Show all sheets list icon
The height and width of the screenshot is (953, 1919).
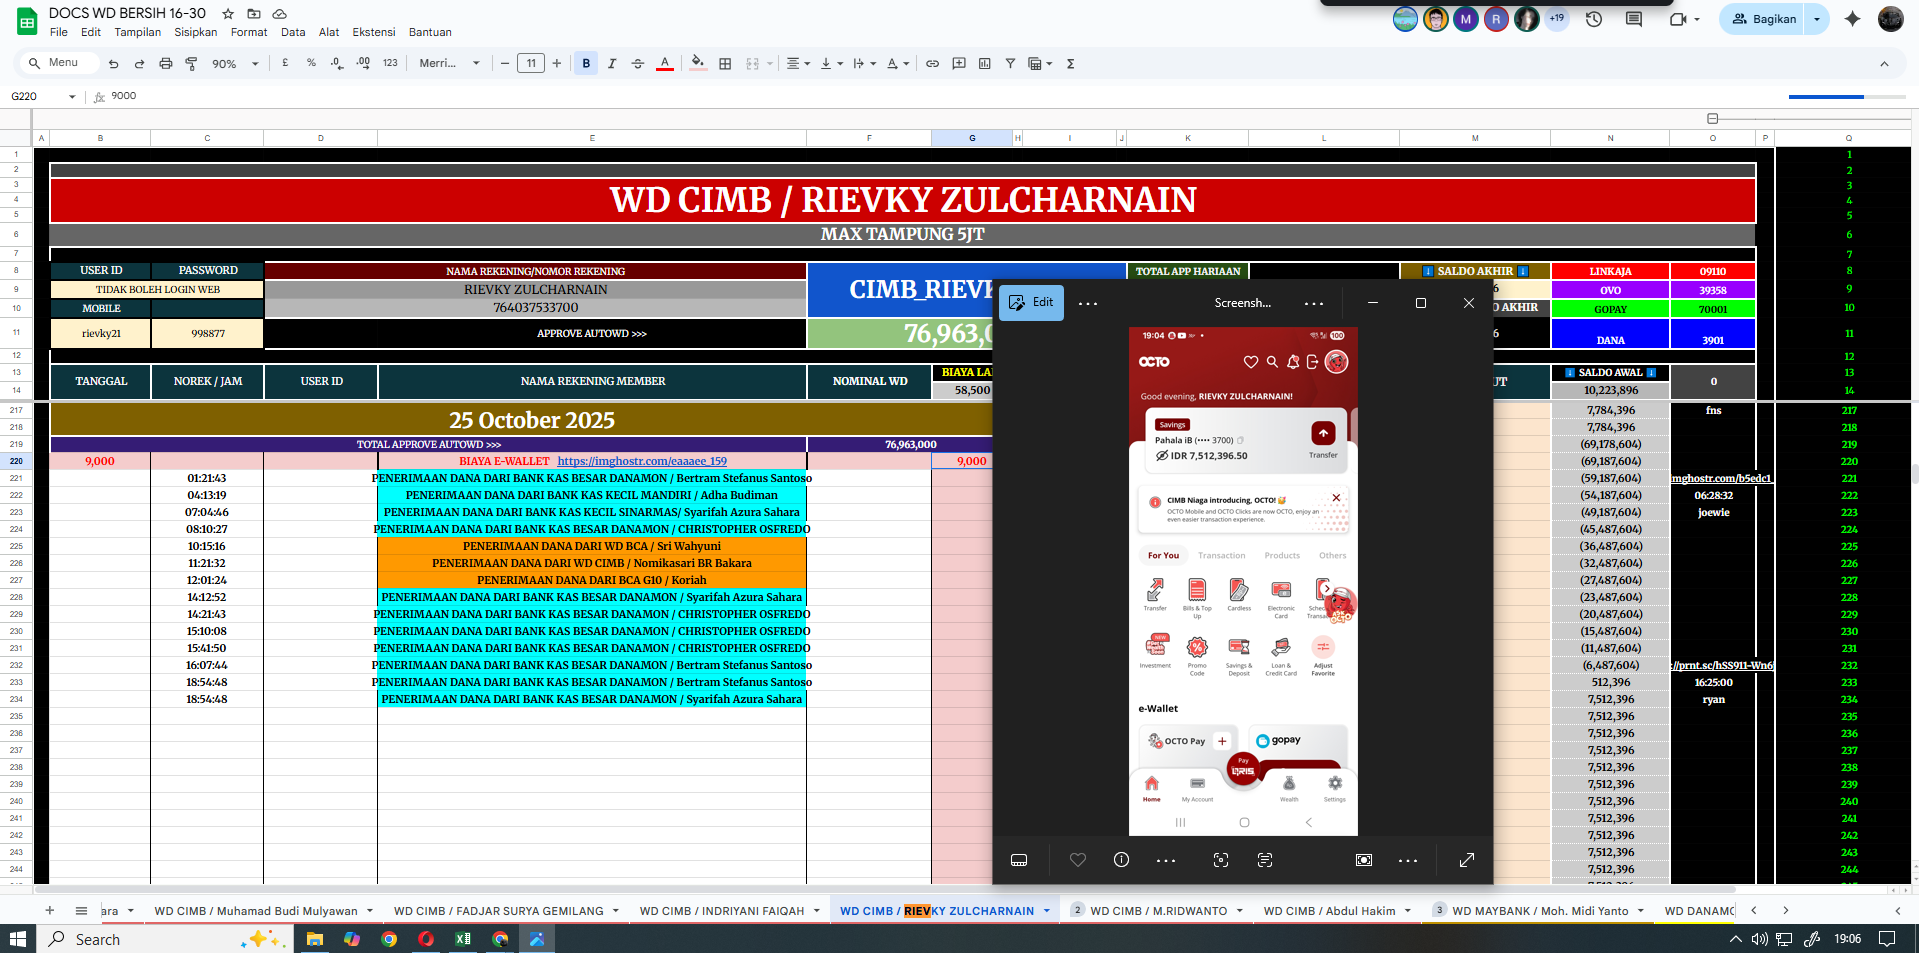[x=81, y=911]
